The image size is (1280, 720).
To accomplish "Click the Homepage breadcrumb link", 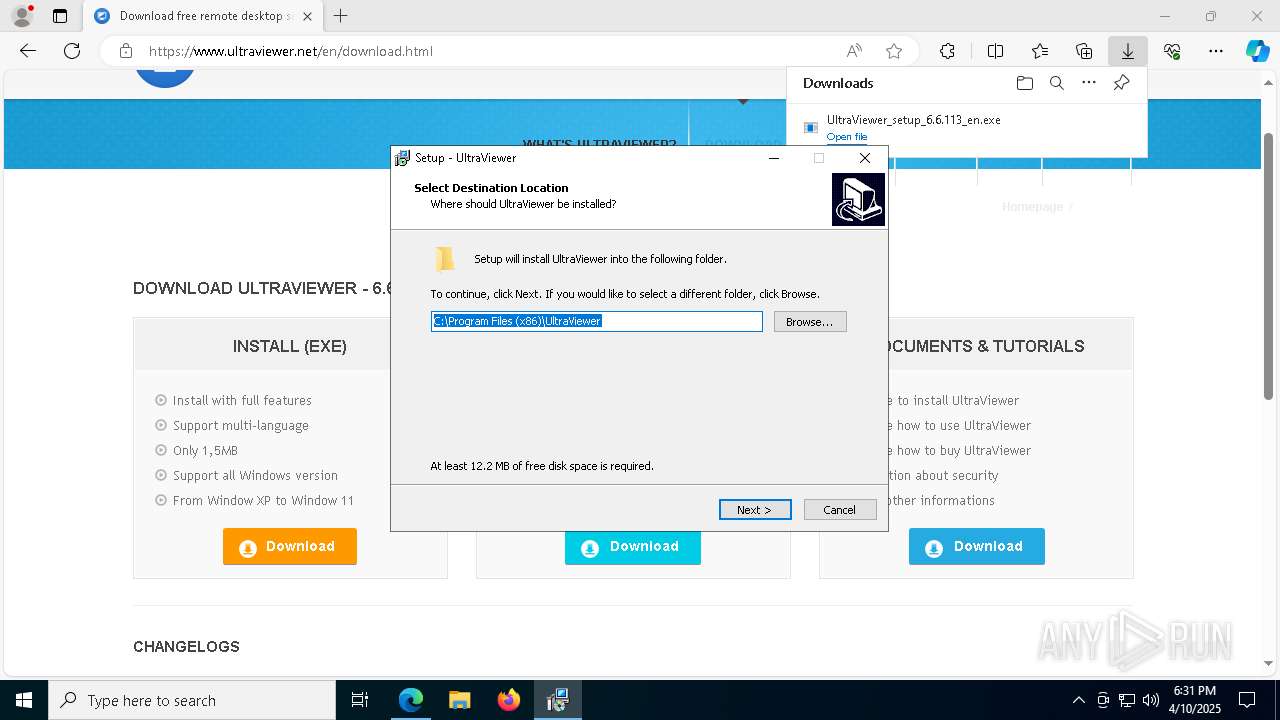I will pos(1032,207).
